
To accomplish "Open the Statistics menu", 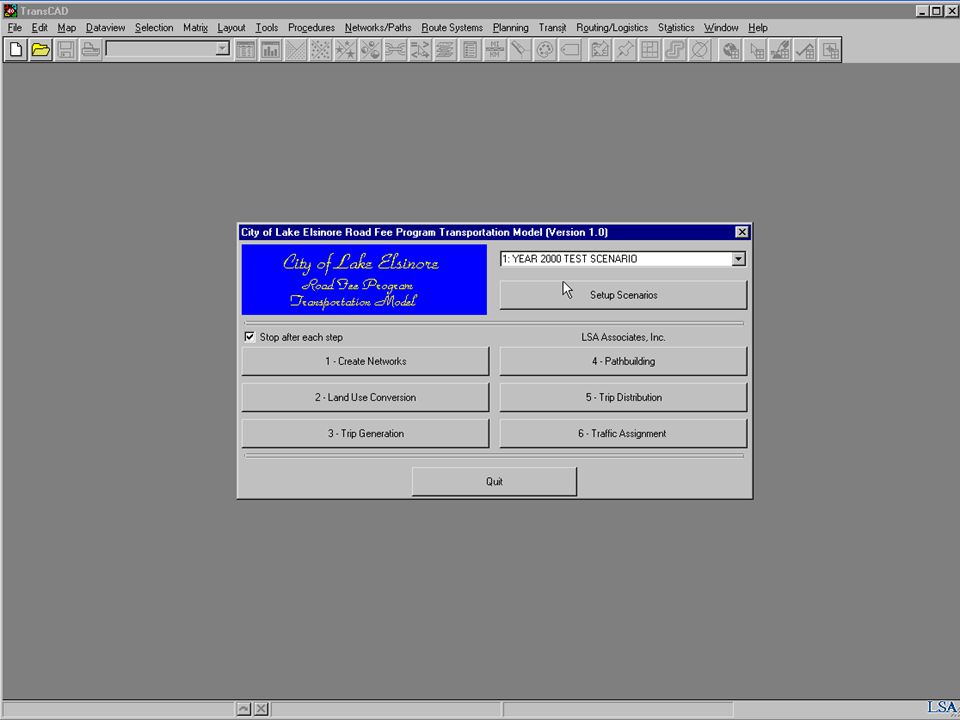I will point(676,28).
